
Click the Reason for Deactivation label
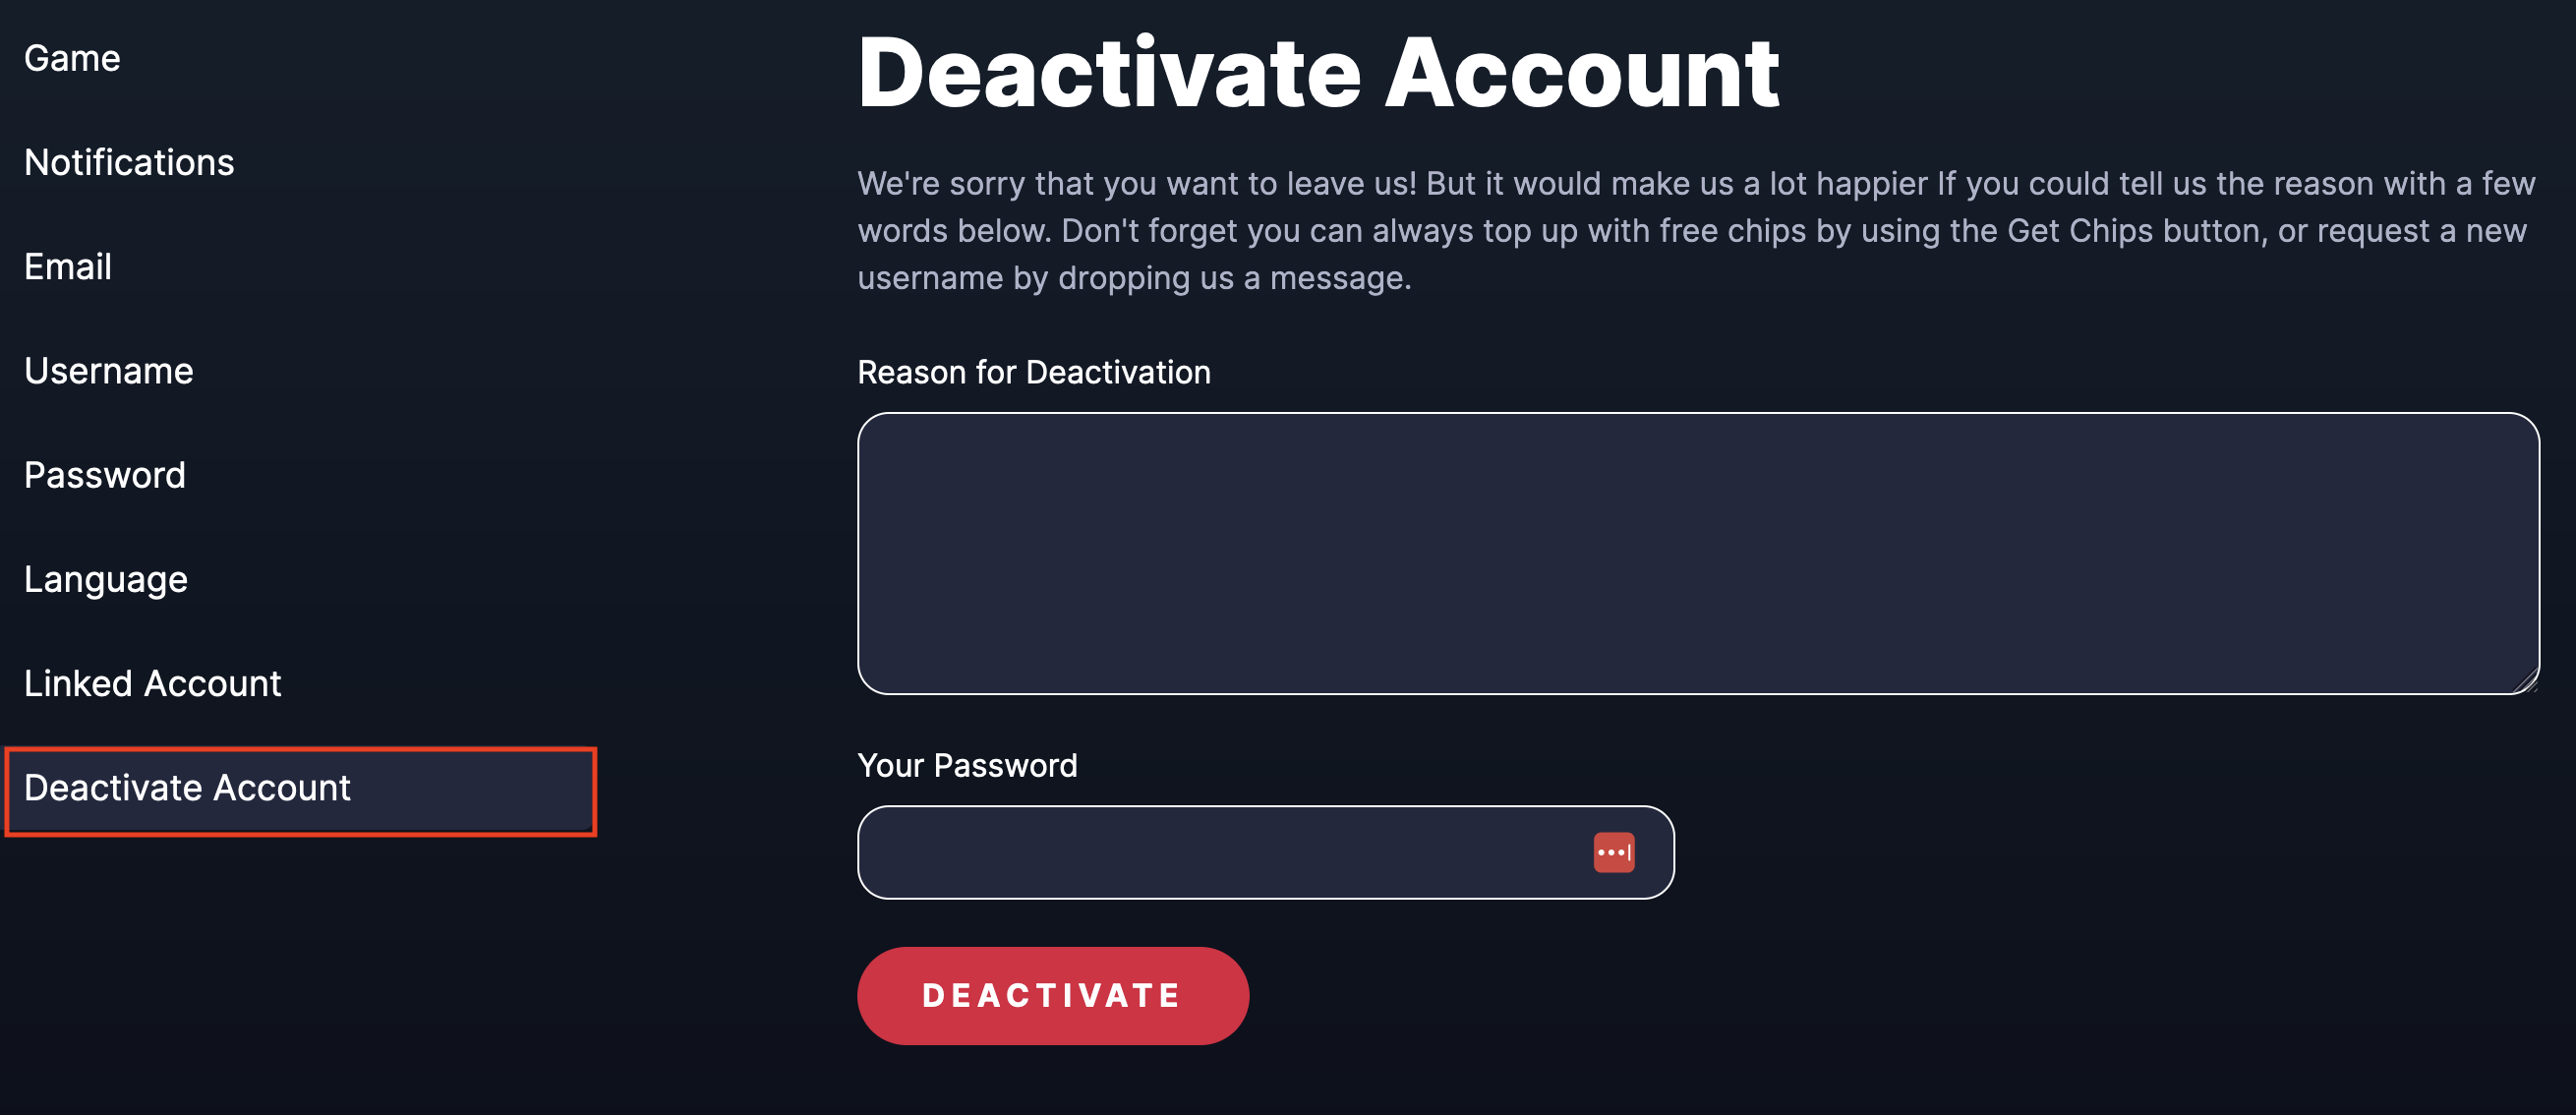coord(1033,372)
